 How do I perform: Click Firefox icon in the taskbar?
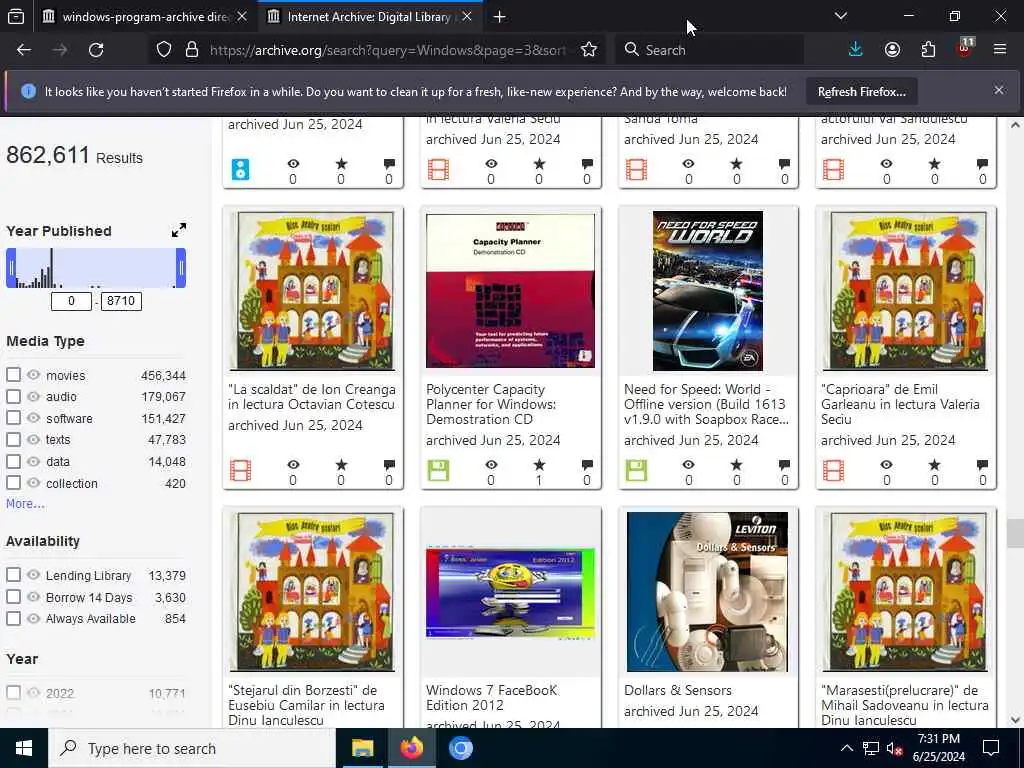pyautogui.click(x=411, y=748)
